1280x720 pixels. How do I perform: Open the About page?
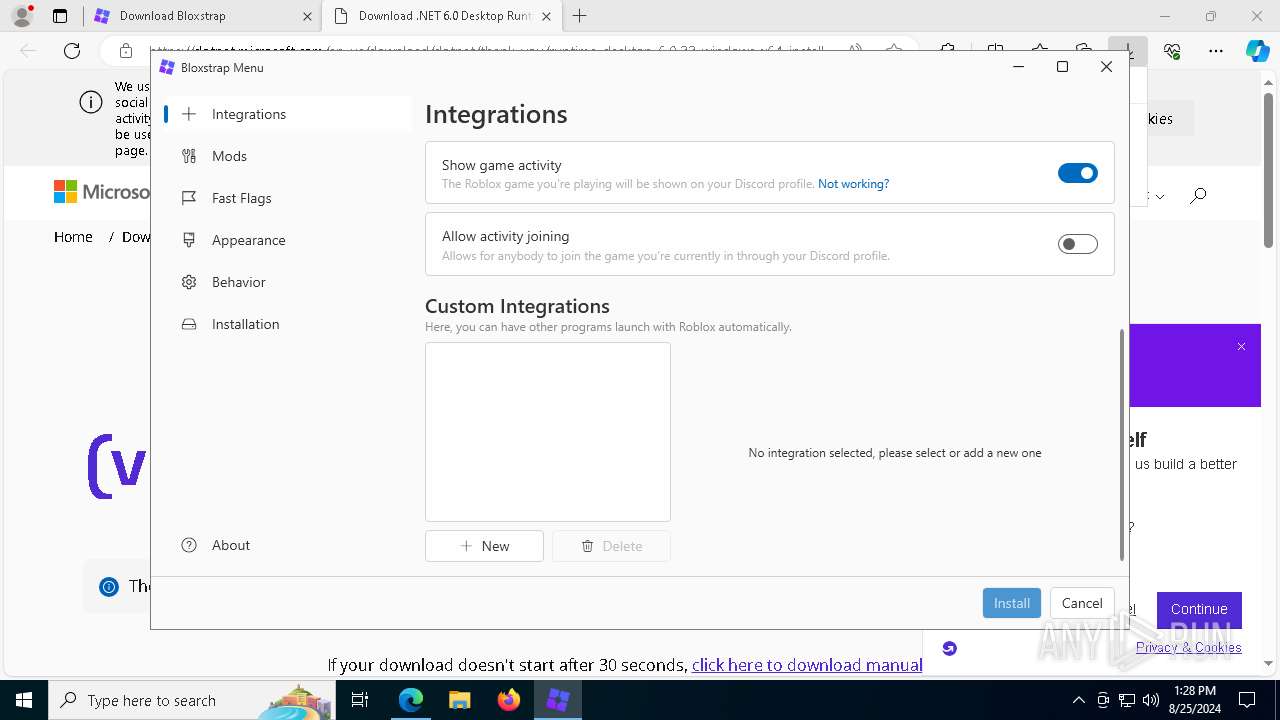[x=287, y=545]
